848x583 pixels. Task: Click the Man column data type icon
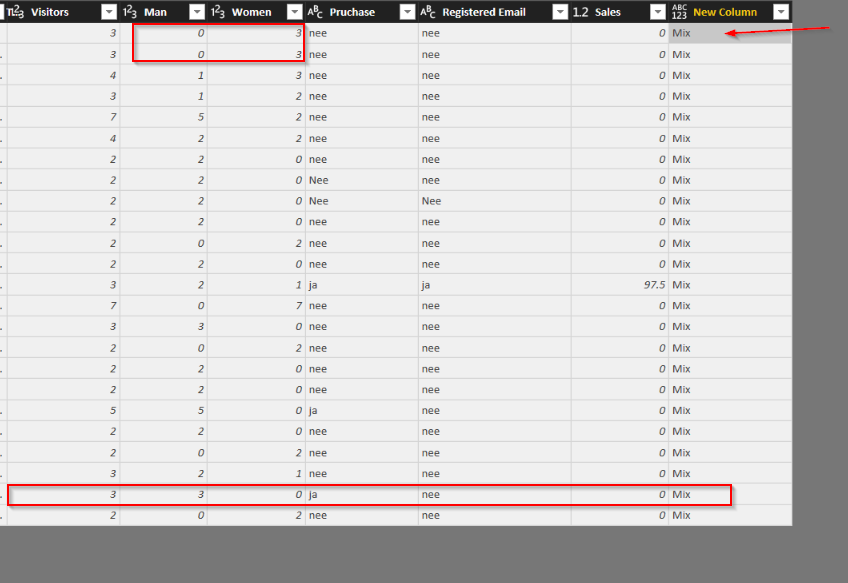pos(130,12)
